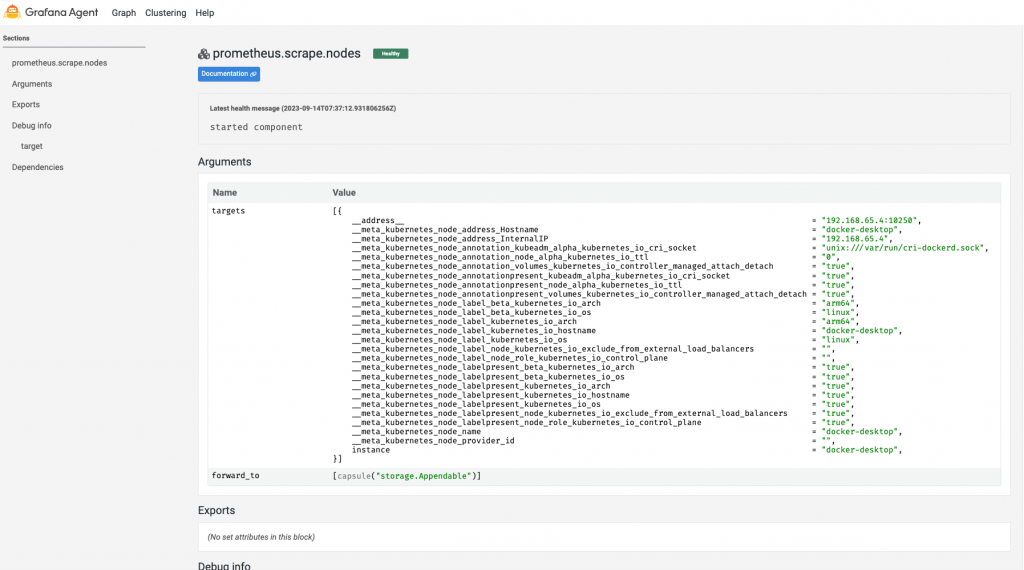Jump to the Exports sidebar section

click(25, 104)
